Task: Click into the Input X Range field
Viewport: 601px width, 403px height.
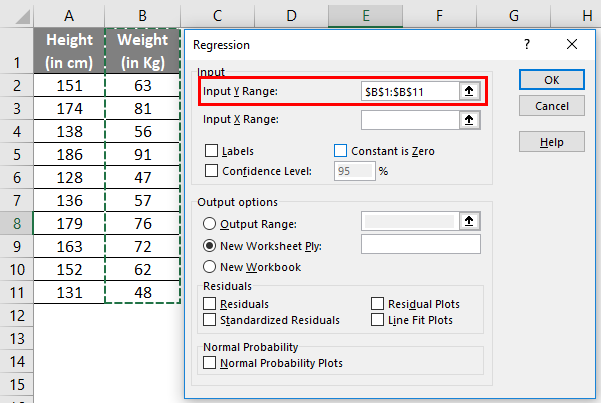Action: coord(410,120)
